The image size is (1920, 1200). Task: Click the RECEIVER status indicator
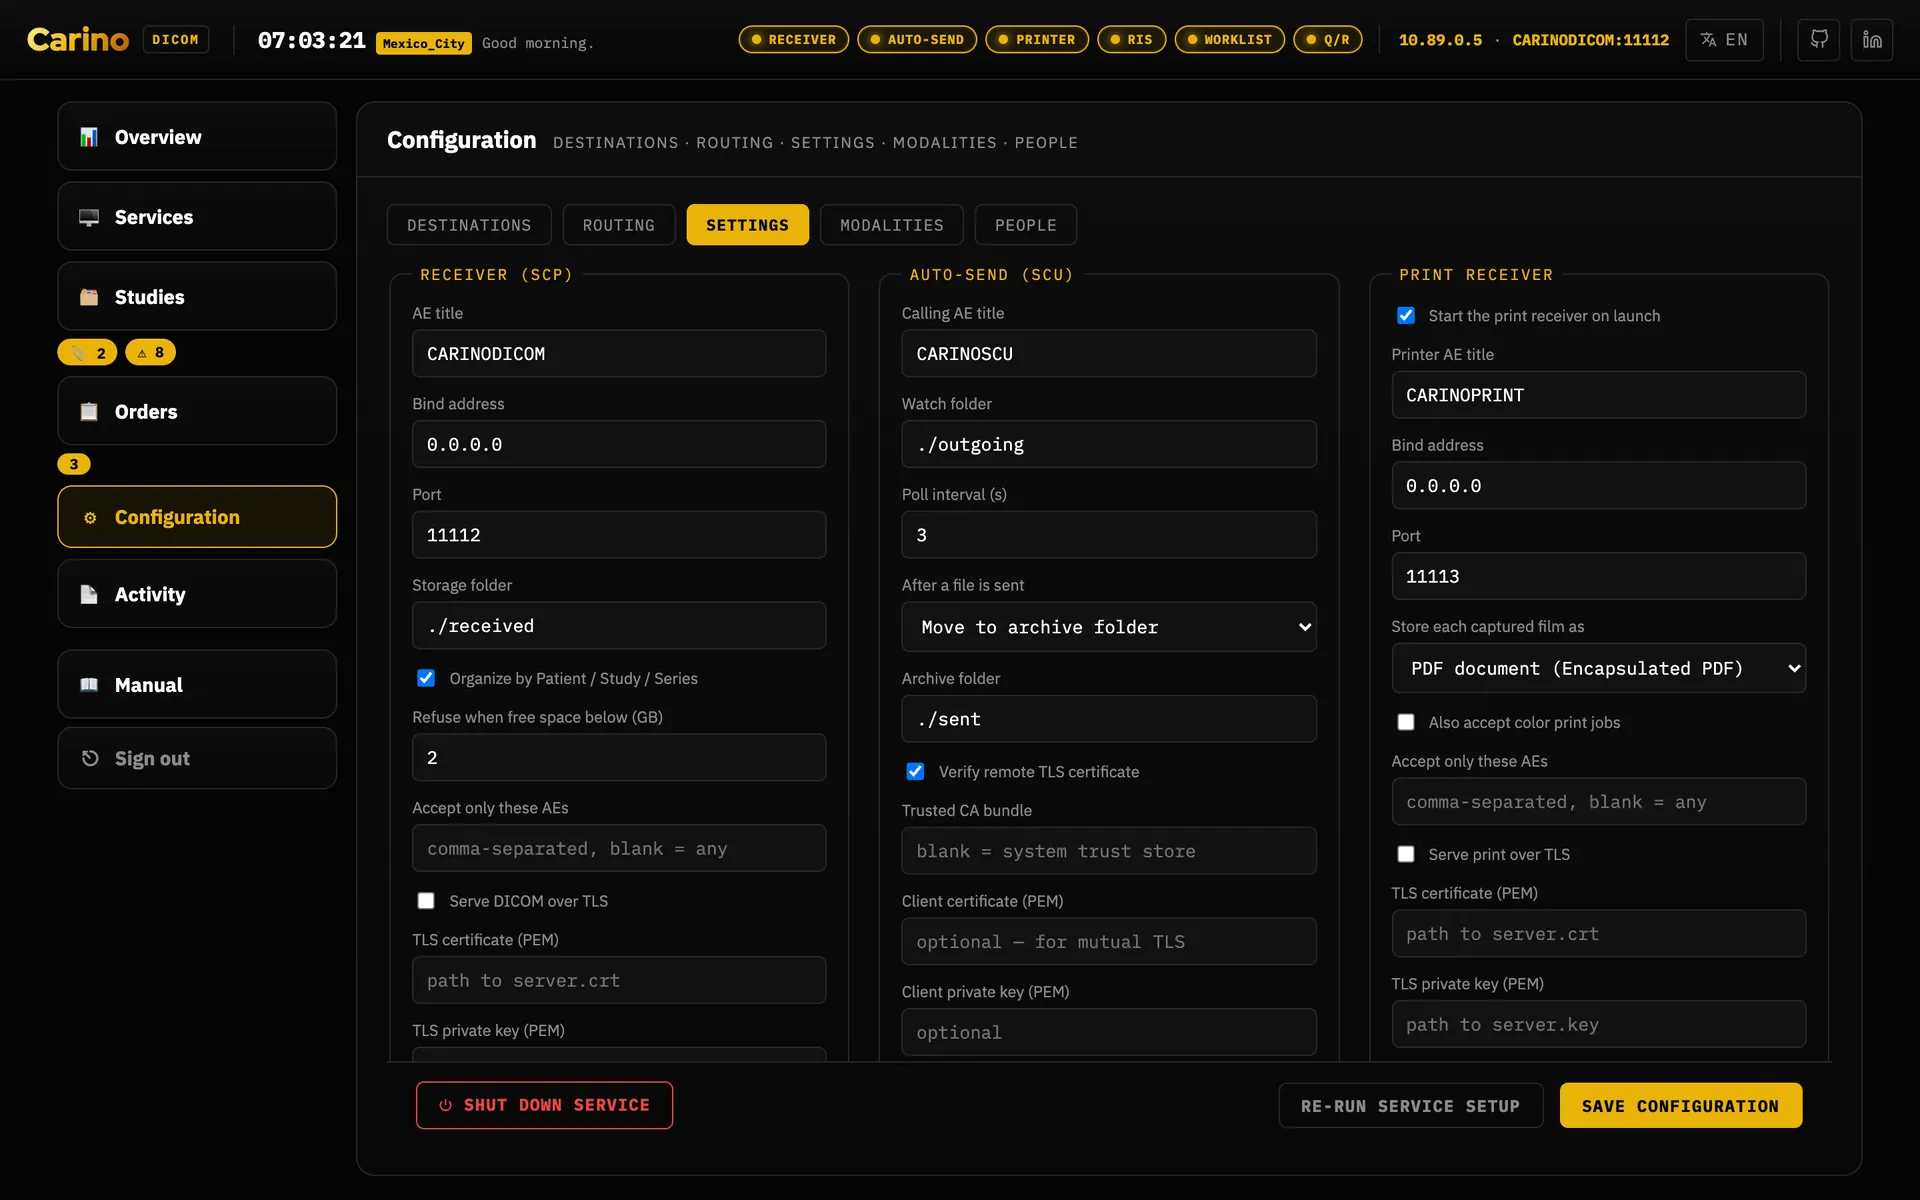coord(794,40)
